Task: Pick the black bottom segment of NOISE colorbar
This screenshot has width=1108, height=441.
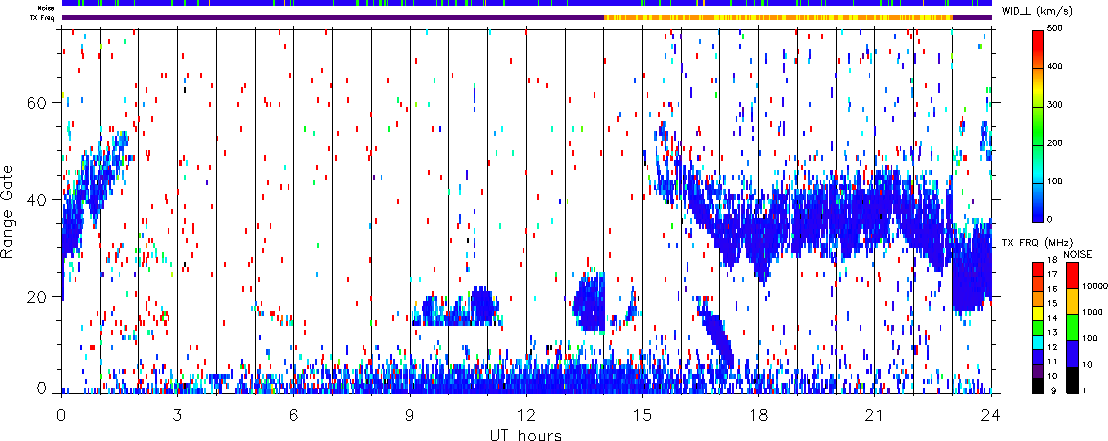Action: (1072, 379)
